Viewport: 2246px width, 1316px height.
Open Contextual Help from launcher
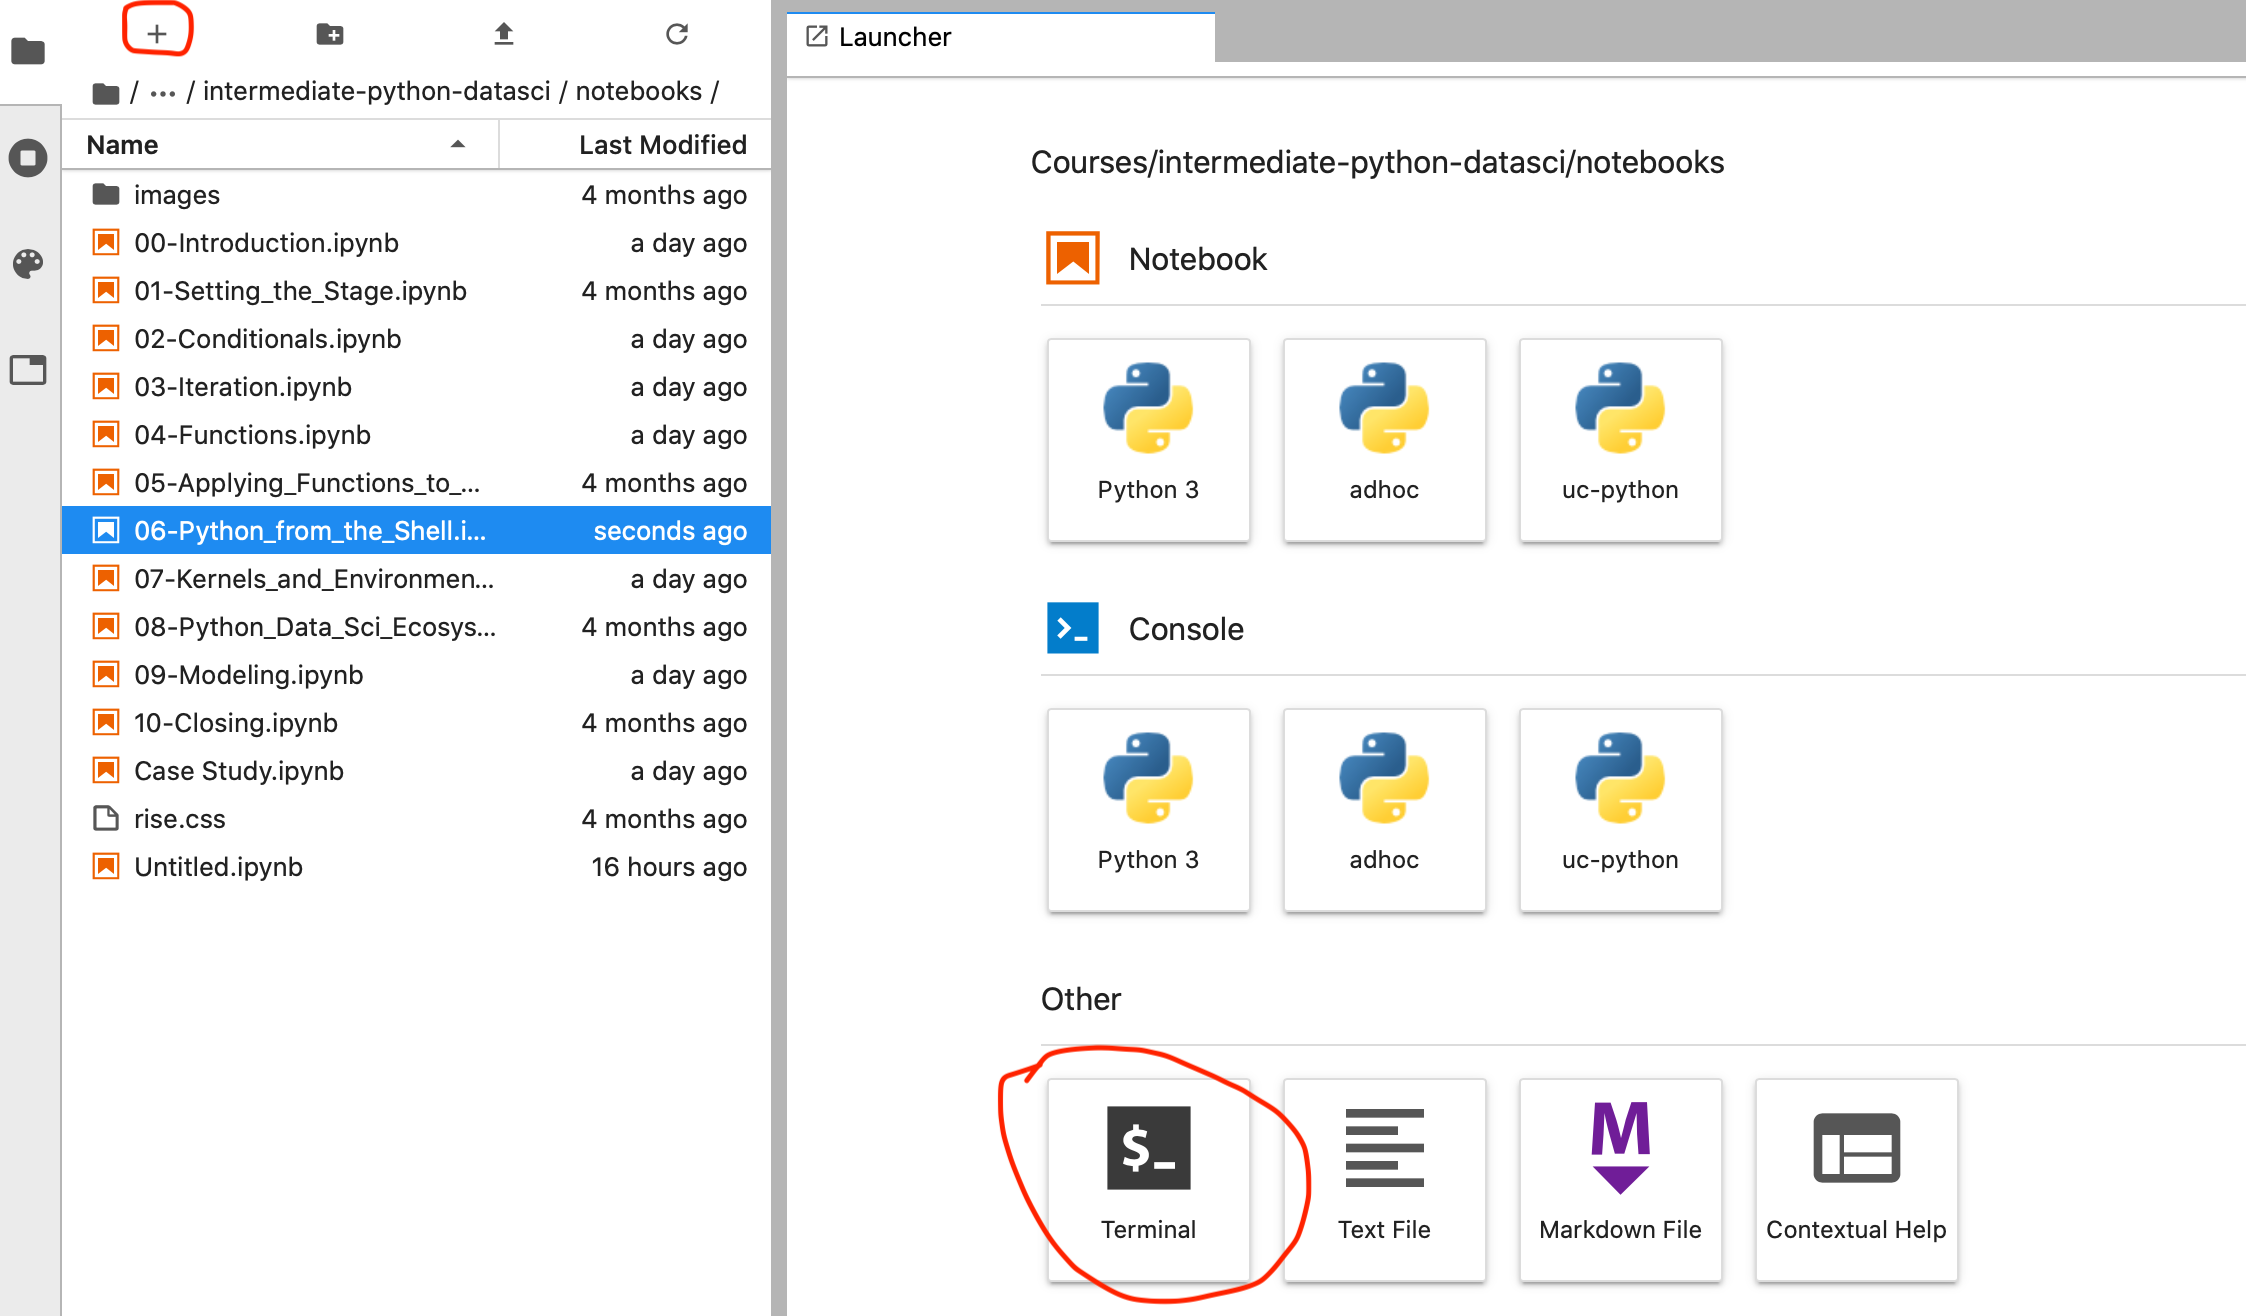1856,1180
